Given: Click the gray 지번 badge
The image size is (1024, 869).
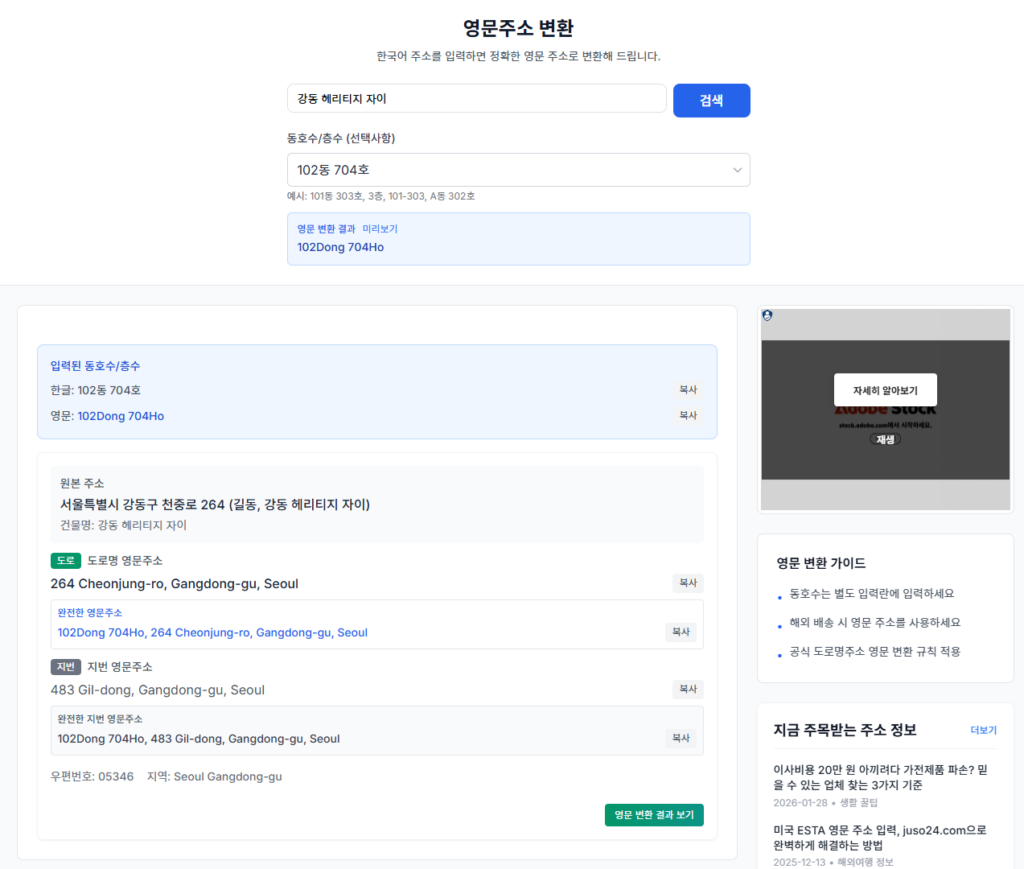Looking at the screenshot, I should [65, 667].
